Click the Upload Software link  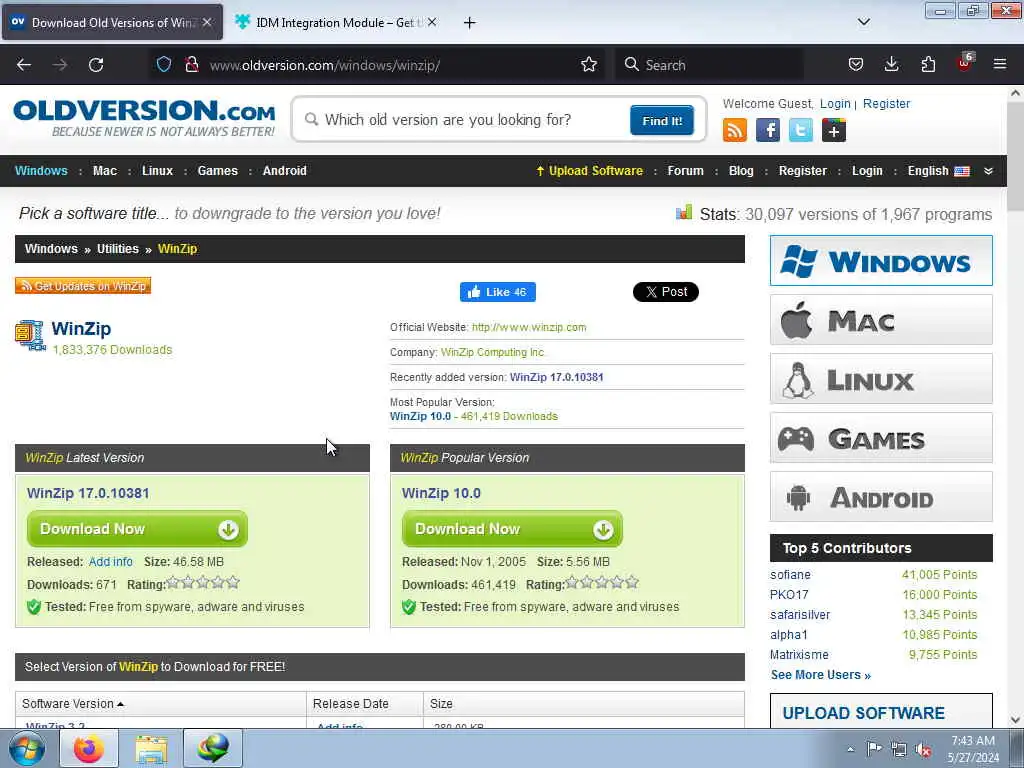[x=590, y=170]
